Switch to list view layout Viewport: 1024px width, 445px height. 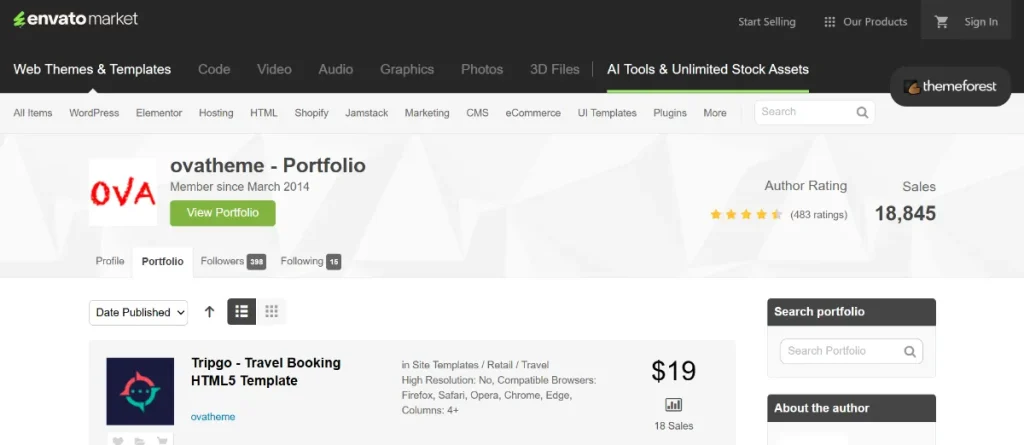click(x=242, y=312)
